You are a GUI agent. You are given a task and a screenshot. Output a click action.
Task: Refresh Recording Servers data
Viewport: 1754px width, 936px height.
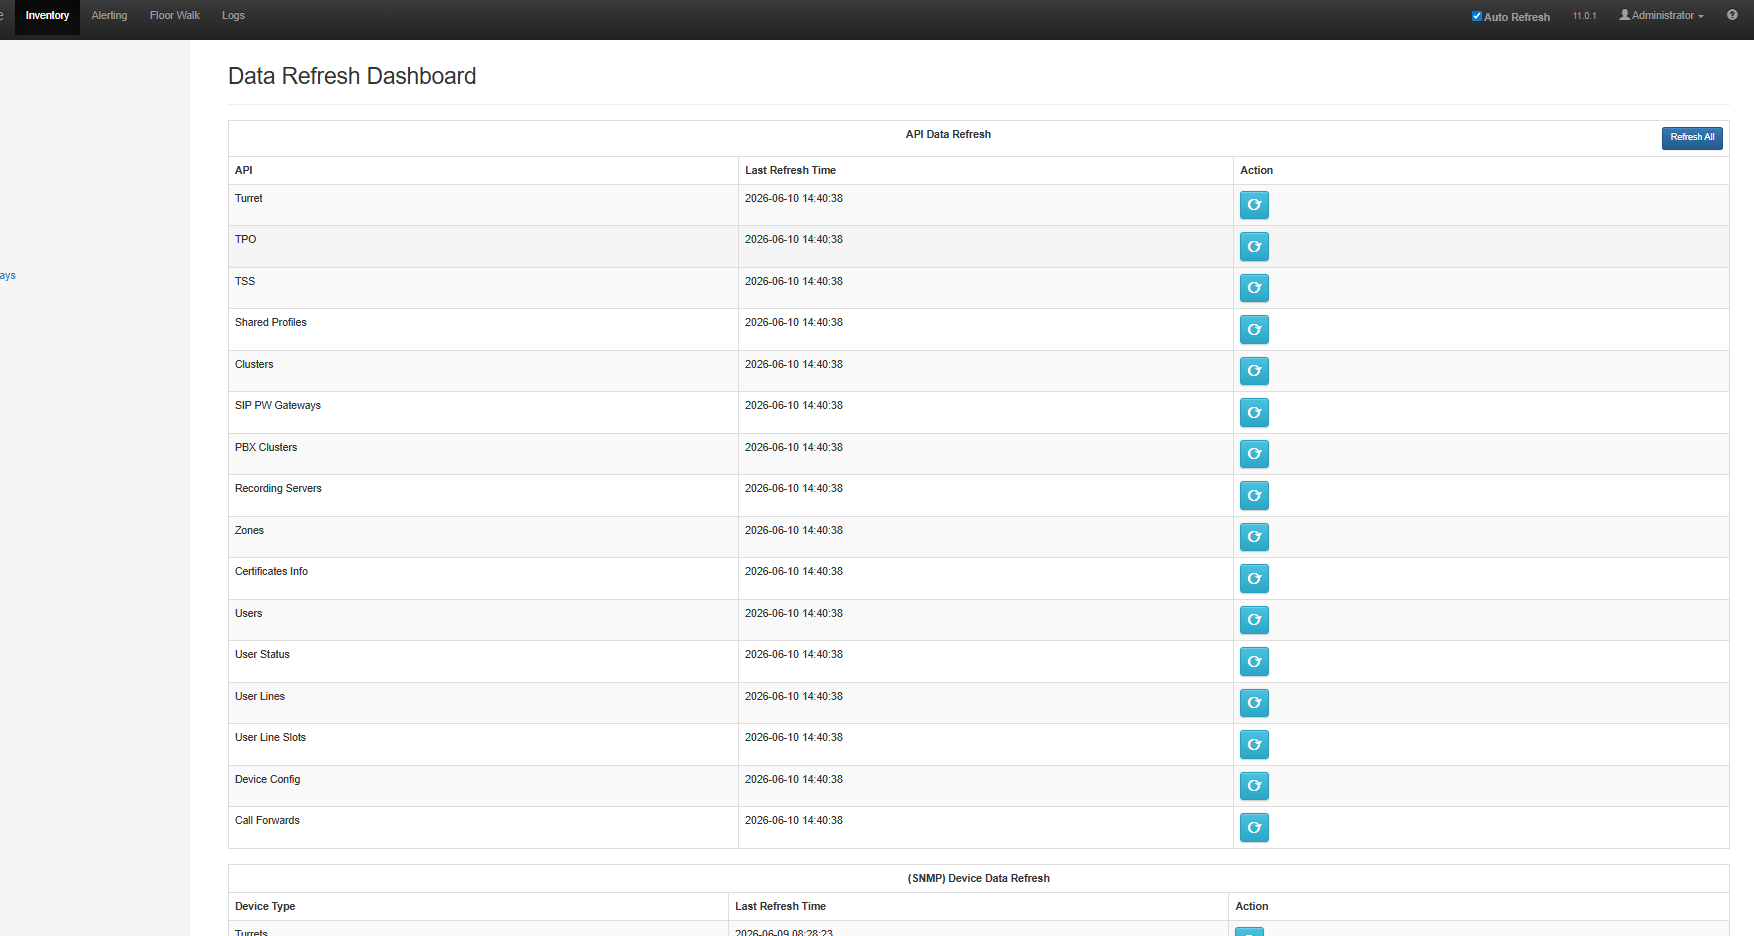point(1254,496)
